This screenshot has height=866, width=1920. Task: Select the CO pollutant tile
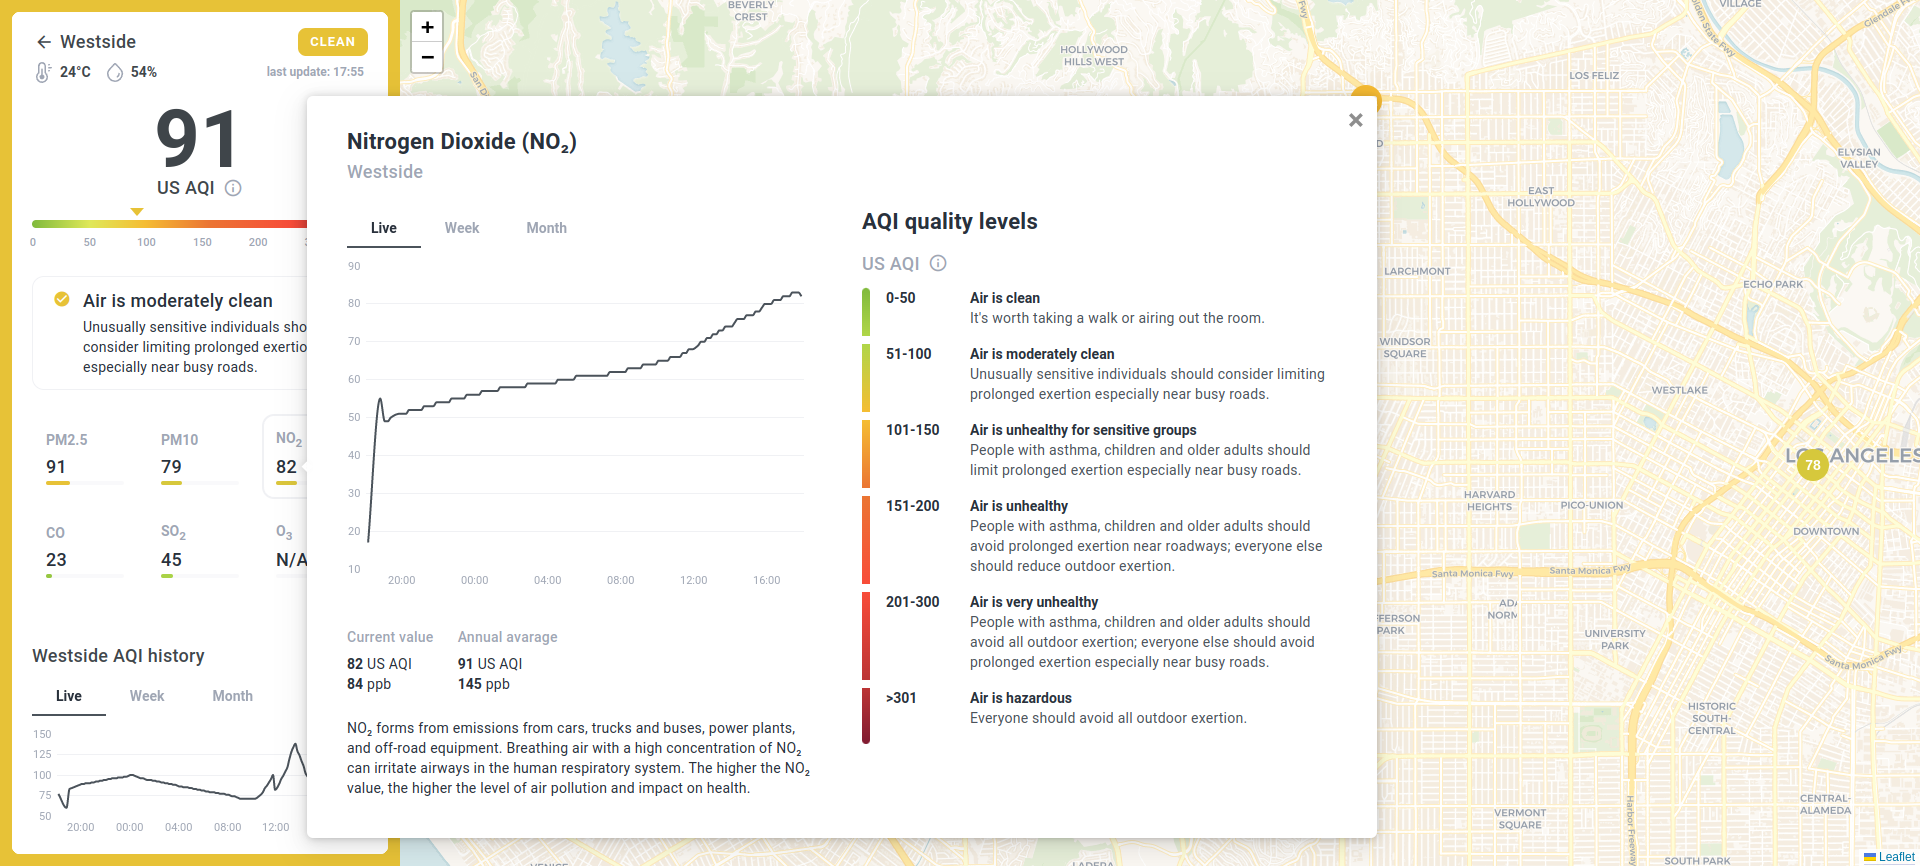(x=84, y=549)
